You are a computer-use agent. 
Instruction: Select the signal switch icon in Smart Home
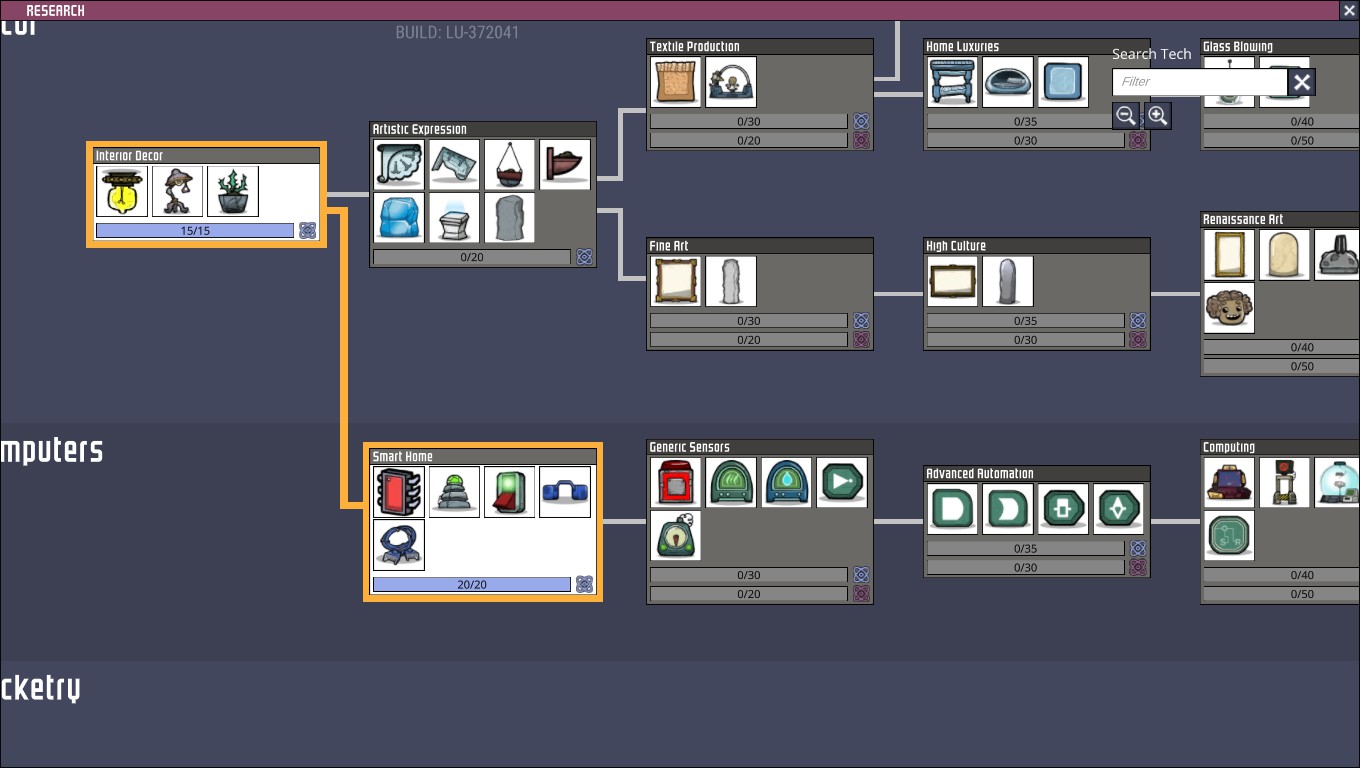pyautogui.click(x=510, y=492)
